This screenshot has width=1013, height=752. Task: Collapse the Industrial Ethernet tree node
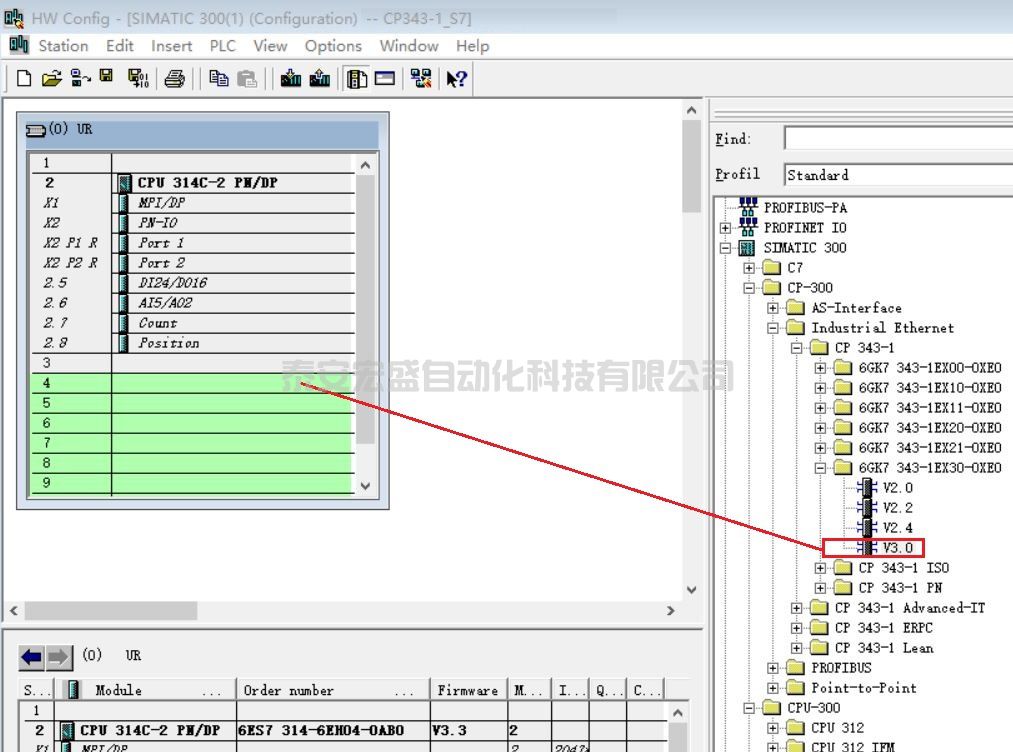pyautogui.click(x=773, y=328)
